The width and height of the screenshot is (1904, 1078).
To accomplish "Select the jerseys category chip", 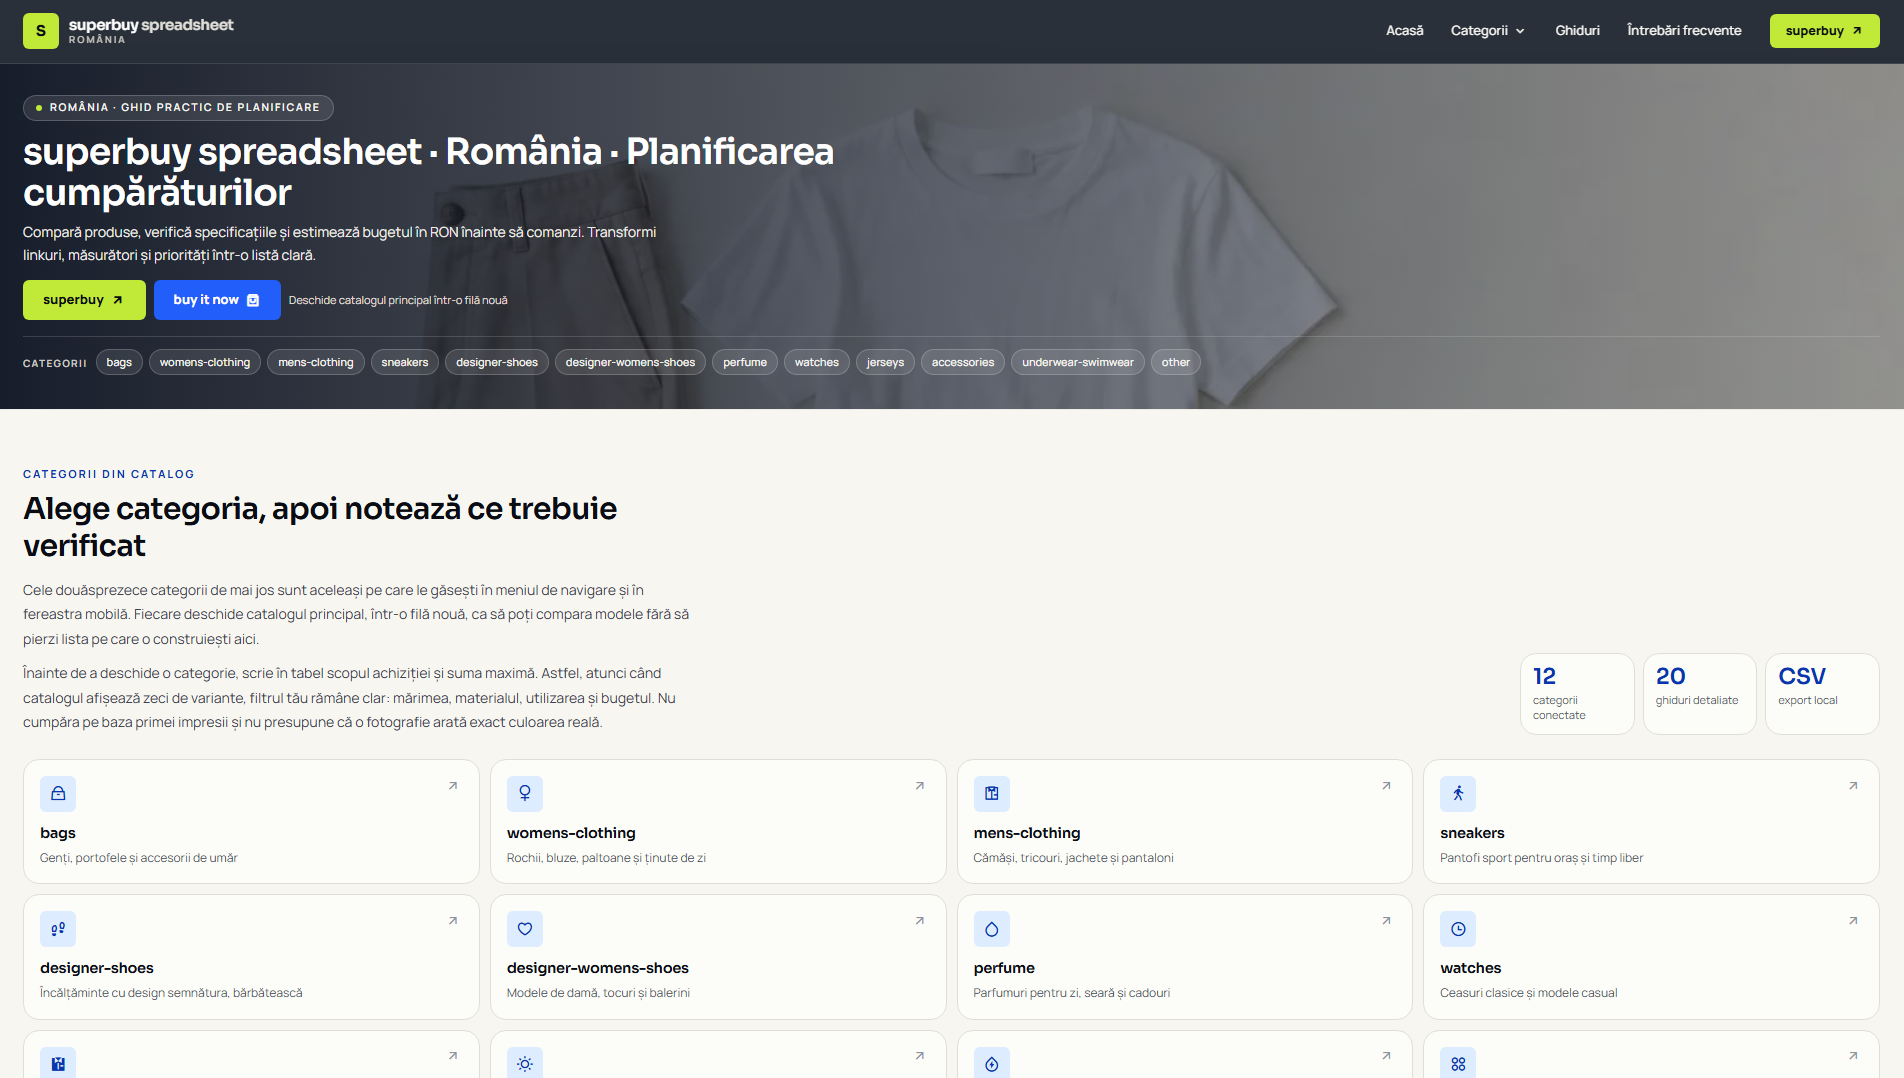I will point(885,362).
